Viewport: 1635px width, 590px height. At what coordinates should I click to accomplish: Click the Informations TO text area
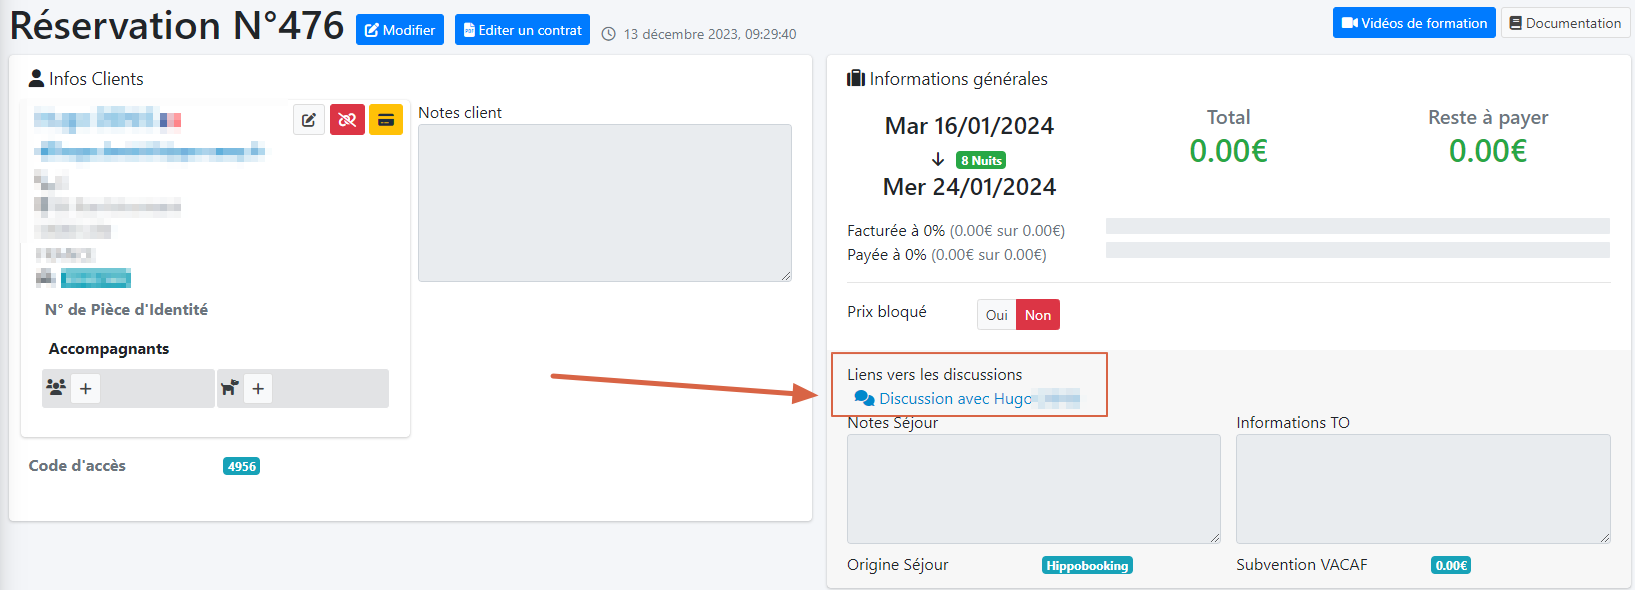click(x=1422, y=488)
